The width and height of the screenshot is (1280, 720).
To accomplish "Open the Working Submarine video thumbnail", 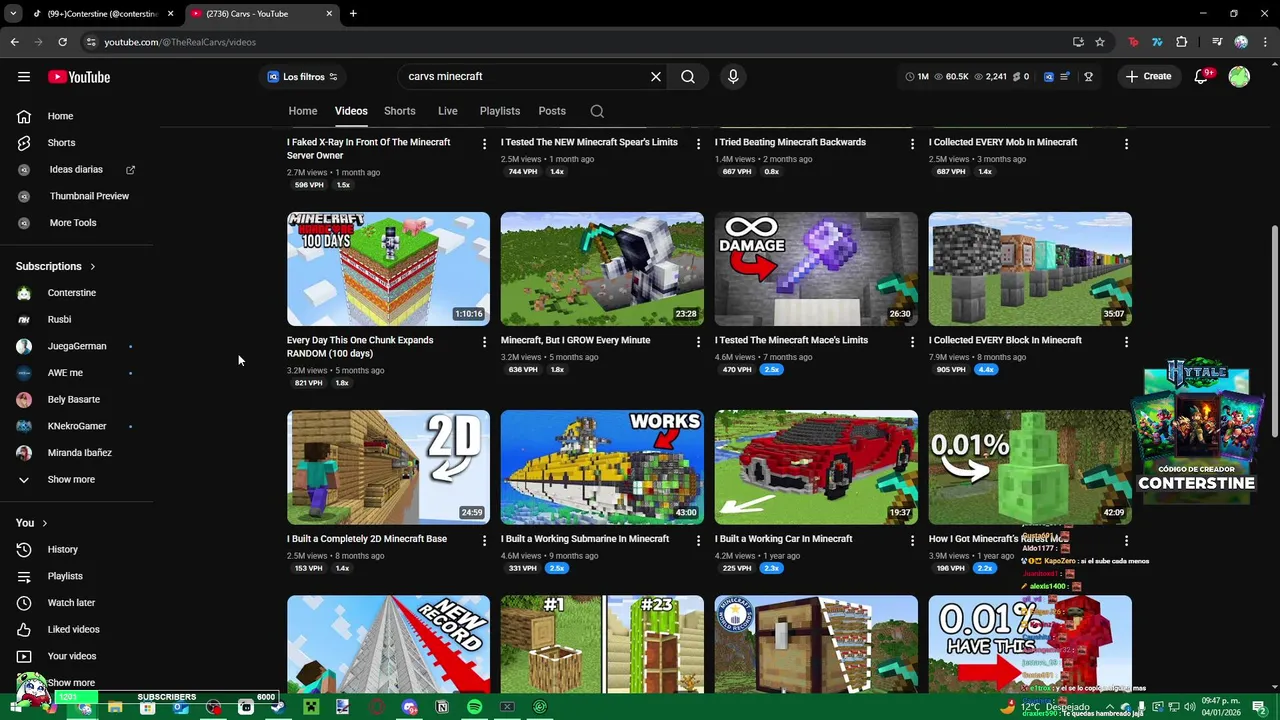I will (x=602, y=467).
